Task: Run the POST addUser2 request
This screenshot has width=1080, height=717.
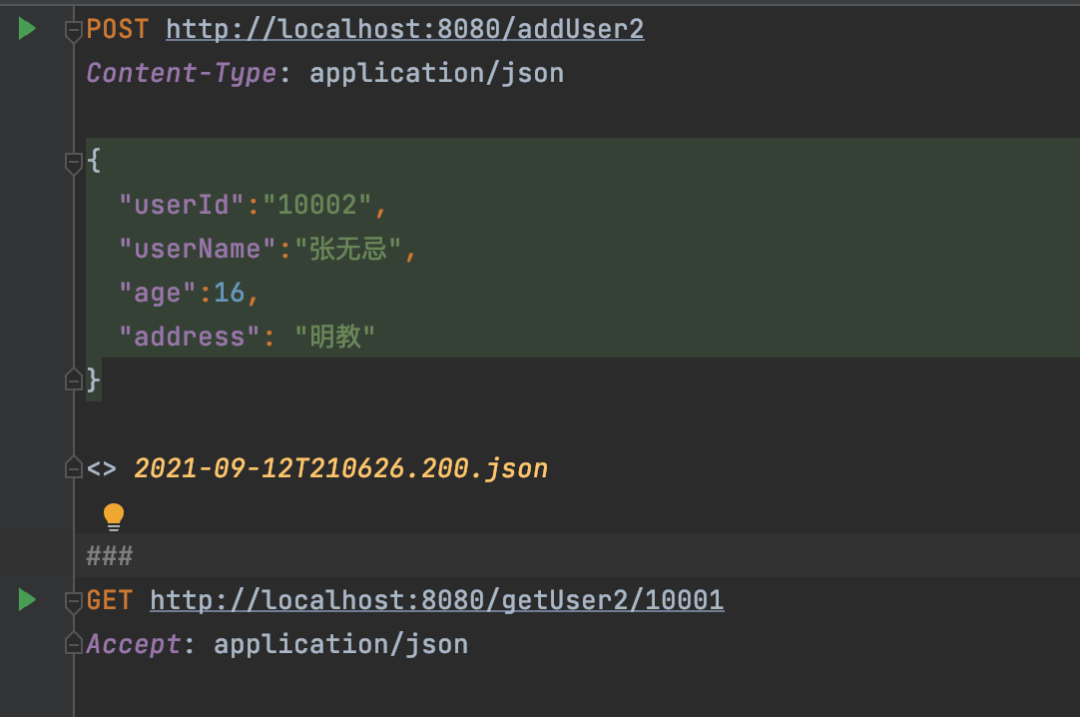Action: 27,29
